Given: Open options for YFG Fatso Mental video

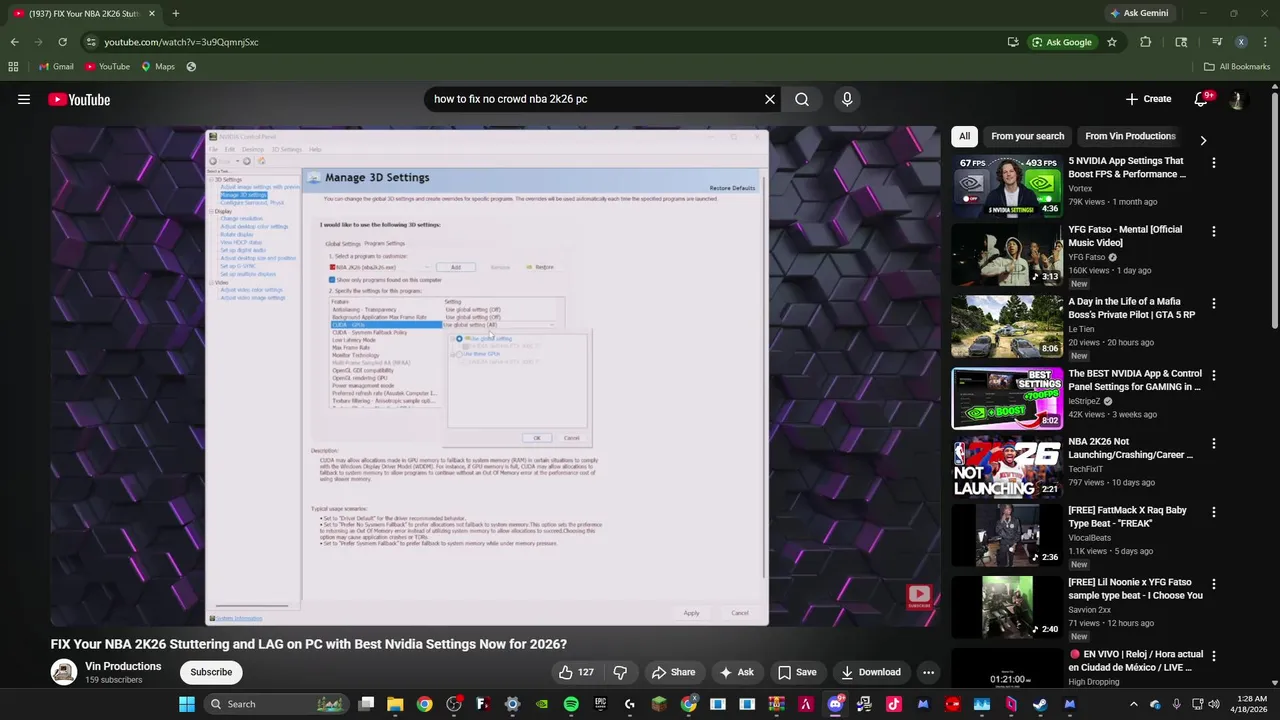Looking at the screenshot, I should (x=1214, y=231).
